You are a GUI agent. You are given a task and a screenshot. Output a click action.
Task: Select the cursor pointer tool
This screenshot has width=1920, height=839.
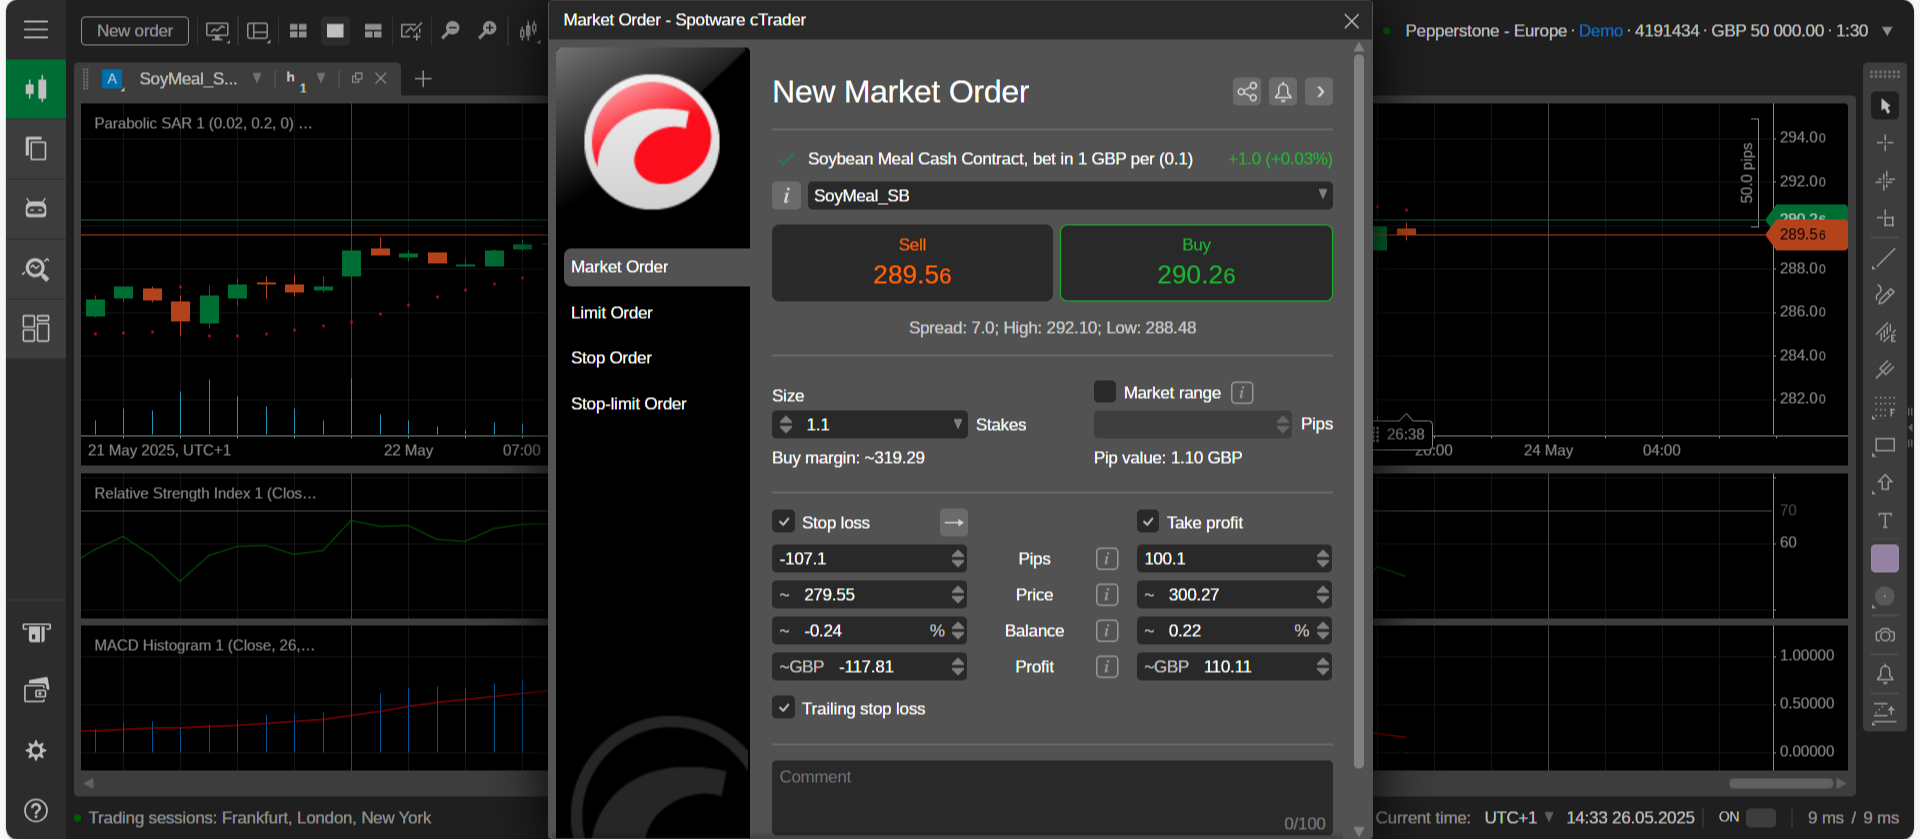[1885, 105]
